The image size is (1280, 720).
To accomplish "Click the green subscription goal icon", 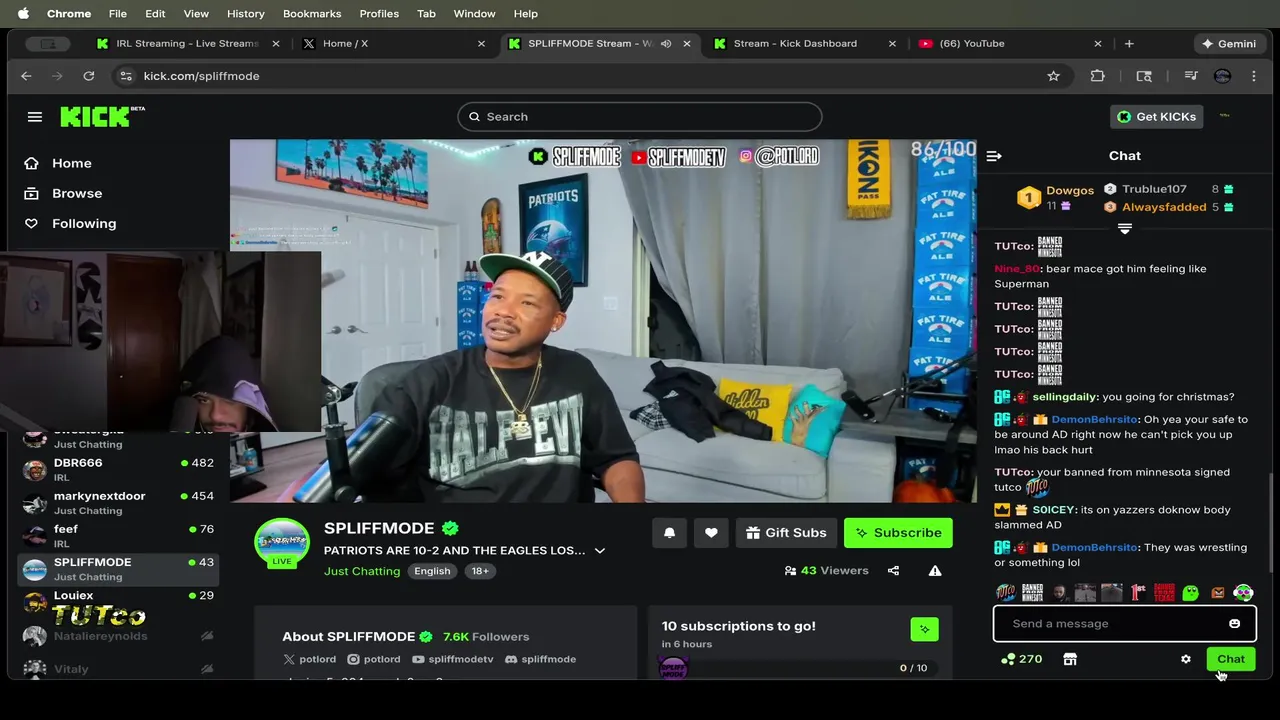I will (924, 629).
